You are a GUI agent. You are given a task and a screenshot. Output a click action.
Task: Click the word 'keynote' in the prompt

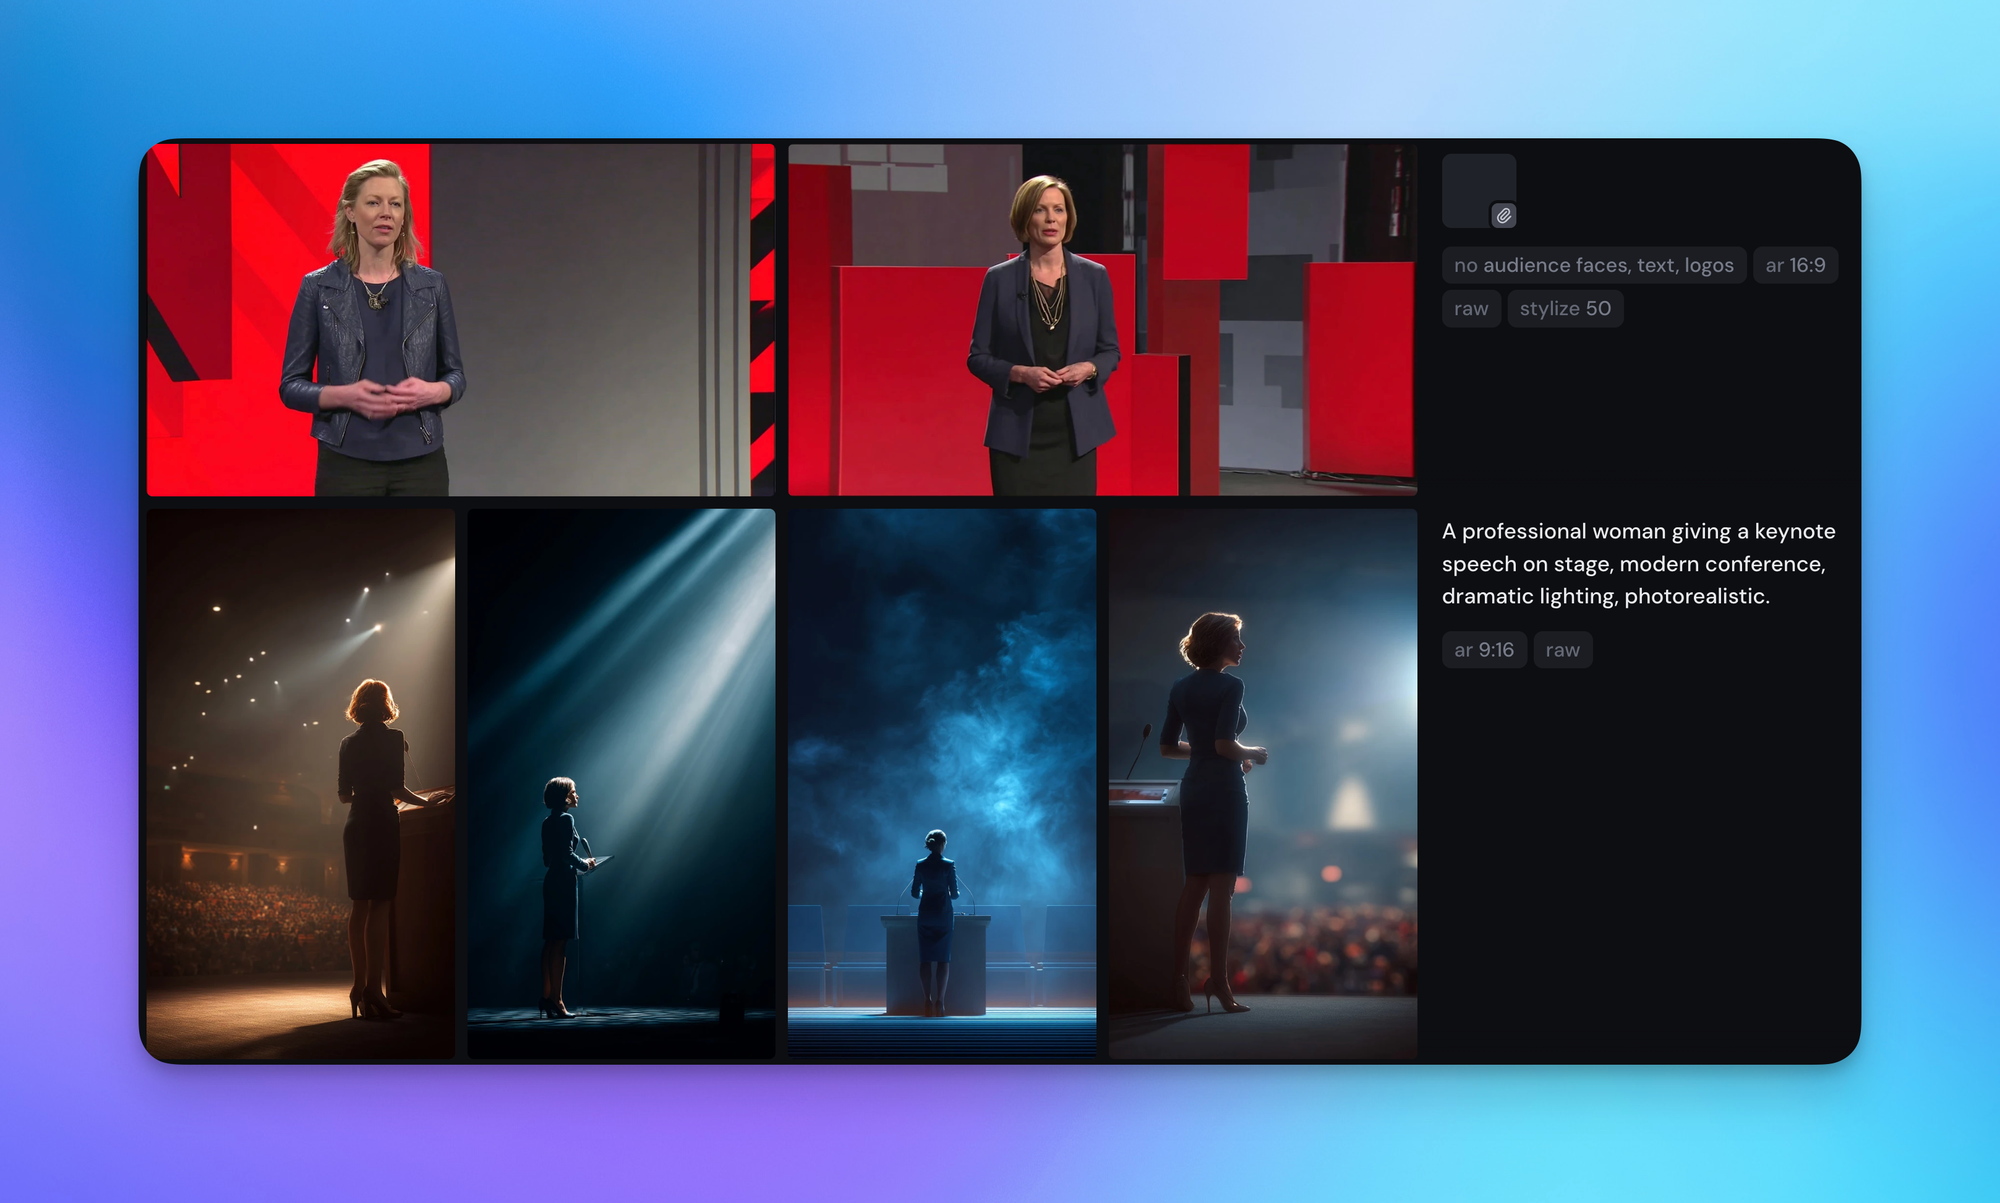coord(1795,531)
